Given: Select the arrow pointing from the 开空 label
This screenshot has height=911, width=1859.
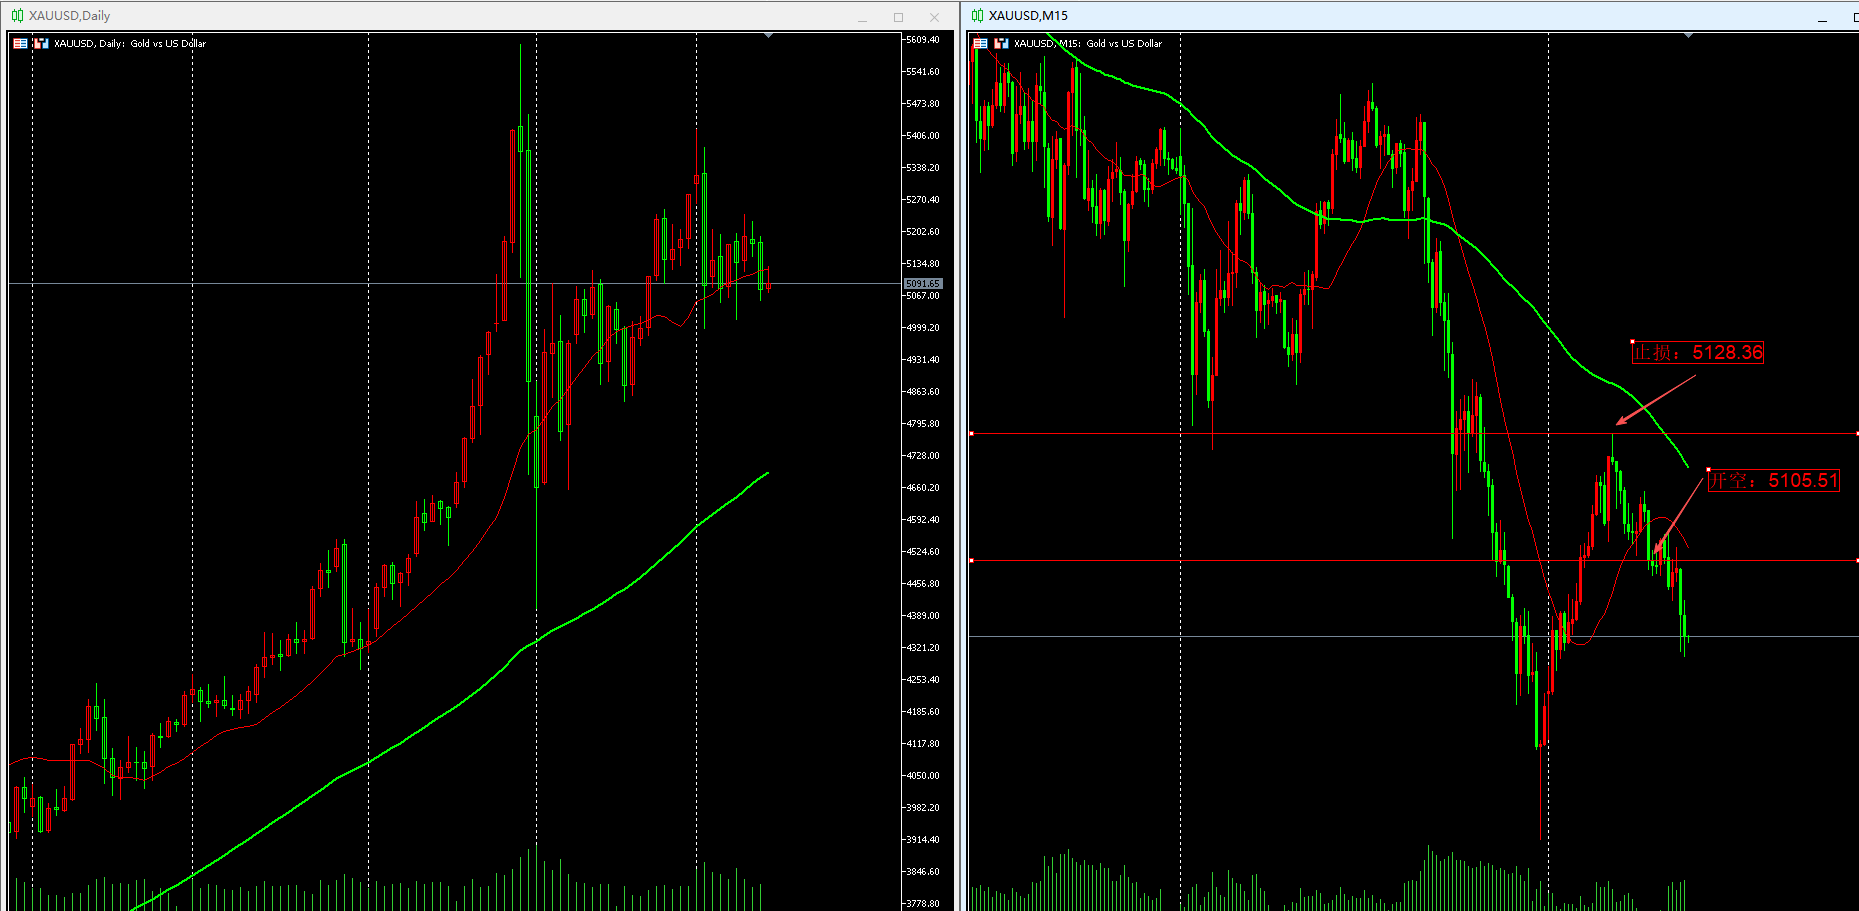Looking at the screenshot, I should pos(1678,515).
